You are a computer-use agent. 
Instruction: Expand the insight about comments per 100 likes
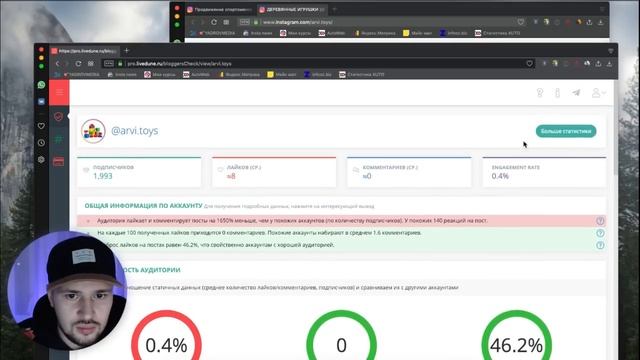click(x=342, y=233)
